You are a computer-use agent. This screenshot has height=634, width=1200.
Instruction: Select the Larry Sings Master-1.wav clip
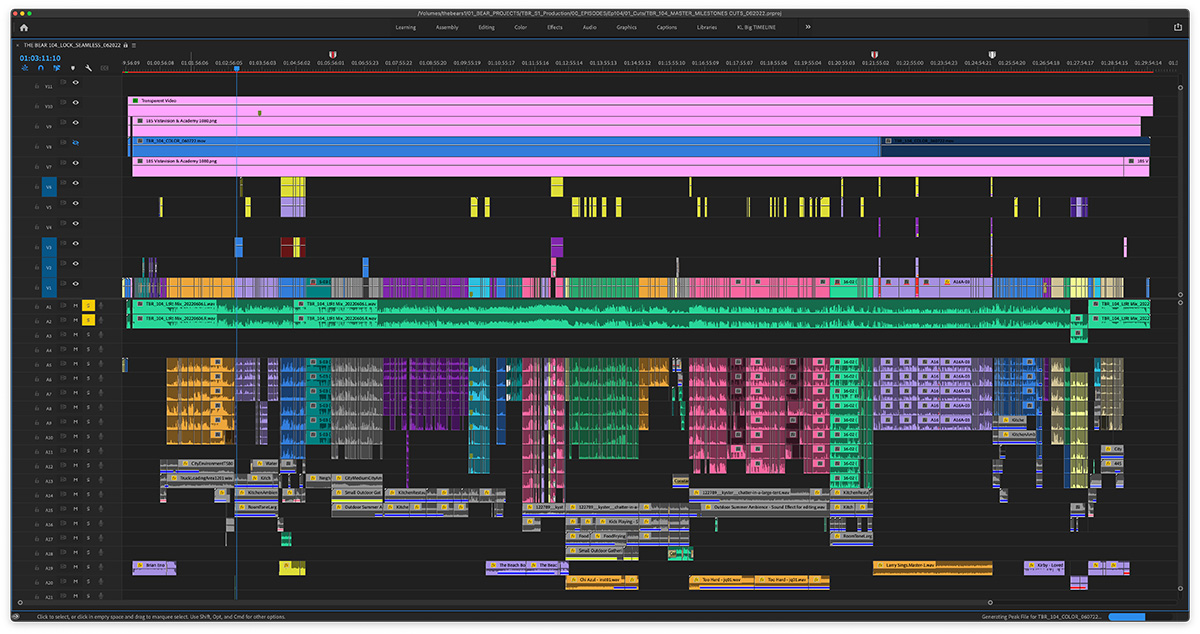click(932, 566)
